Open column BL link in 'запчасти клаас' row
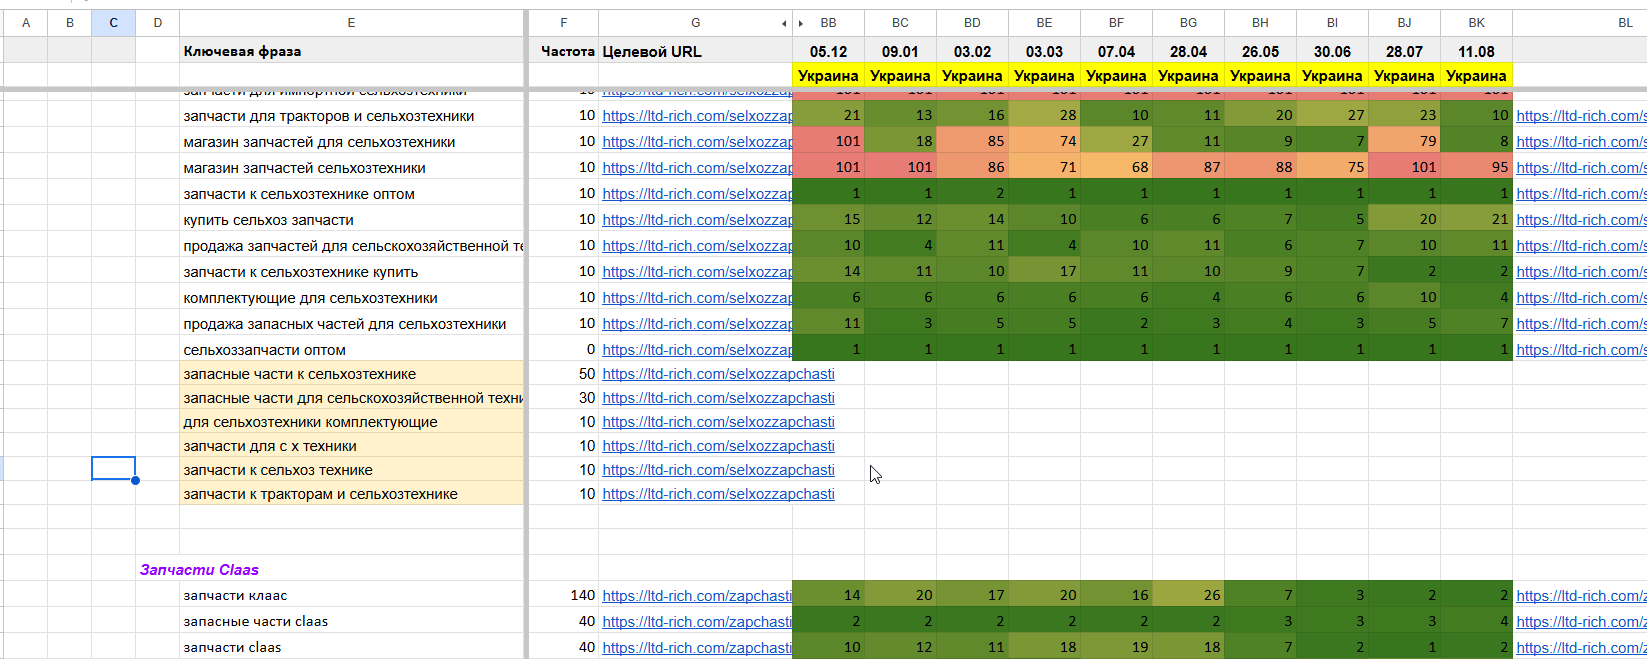This screenshot has width=1647, height=659. pyautogui.click(x=1581, y=596)
